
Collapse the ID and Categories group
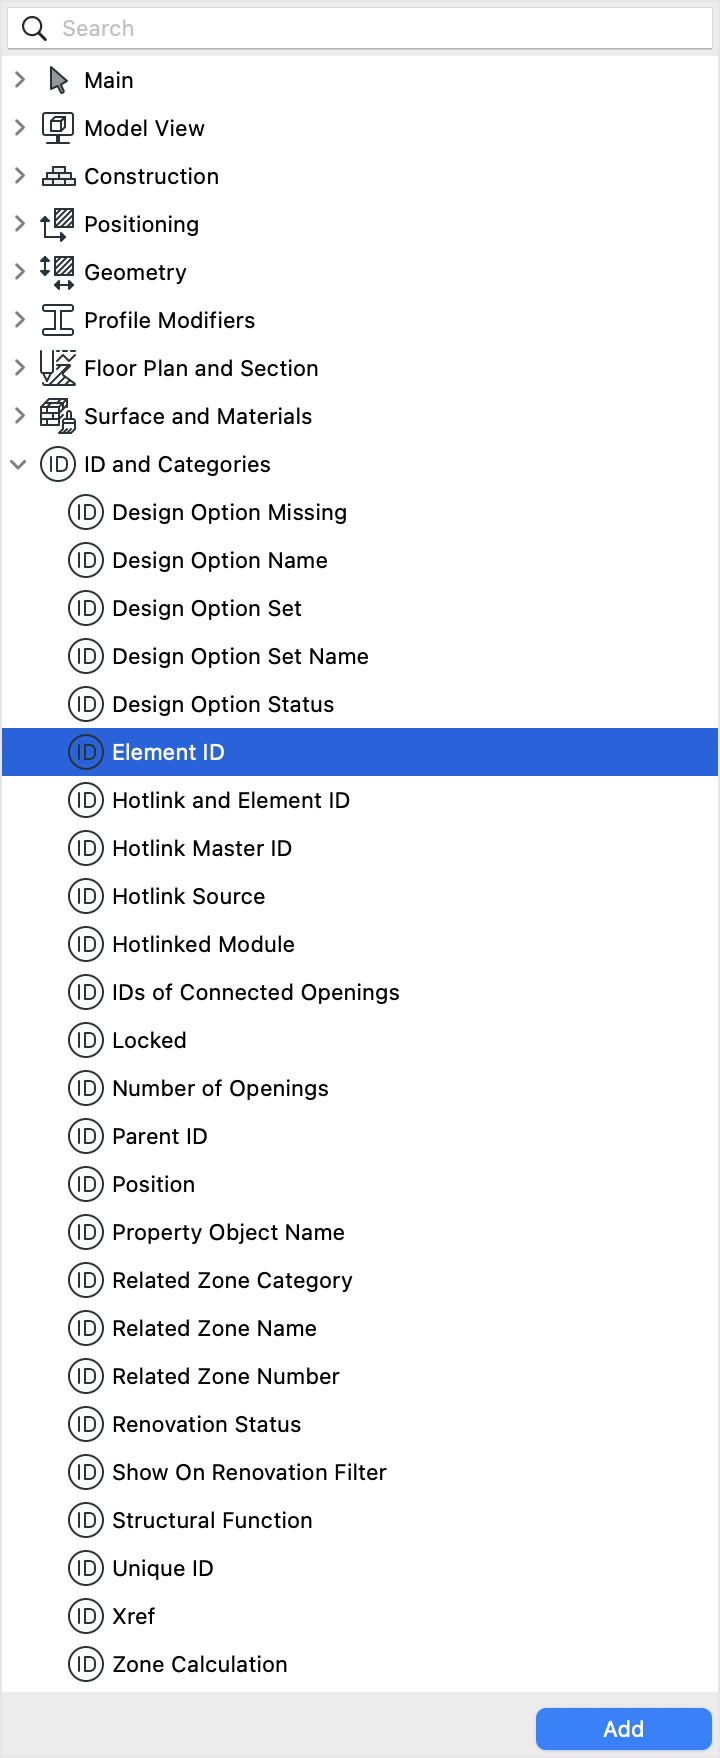tap(19, 464)
